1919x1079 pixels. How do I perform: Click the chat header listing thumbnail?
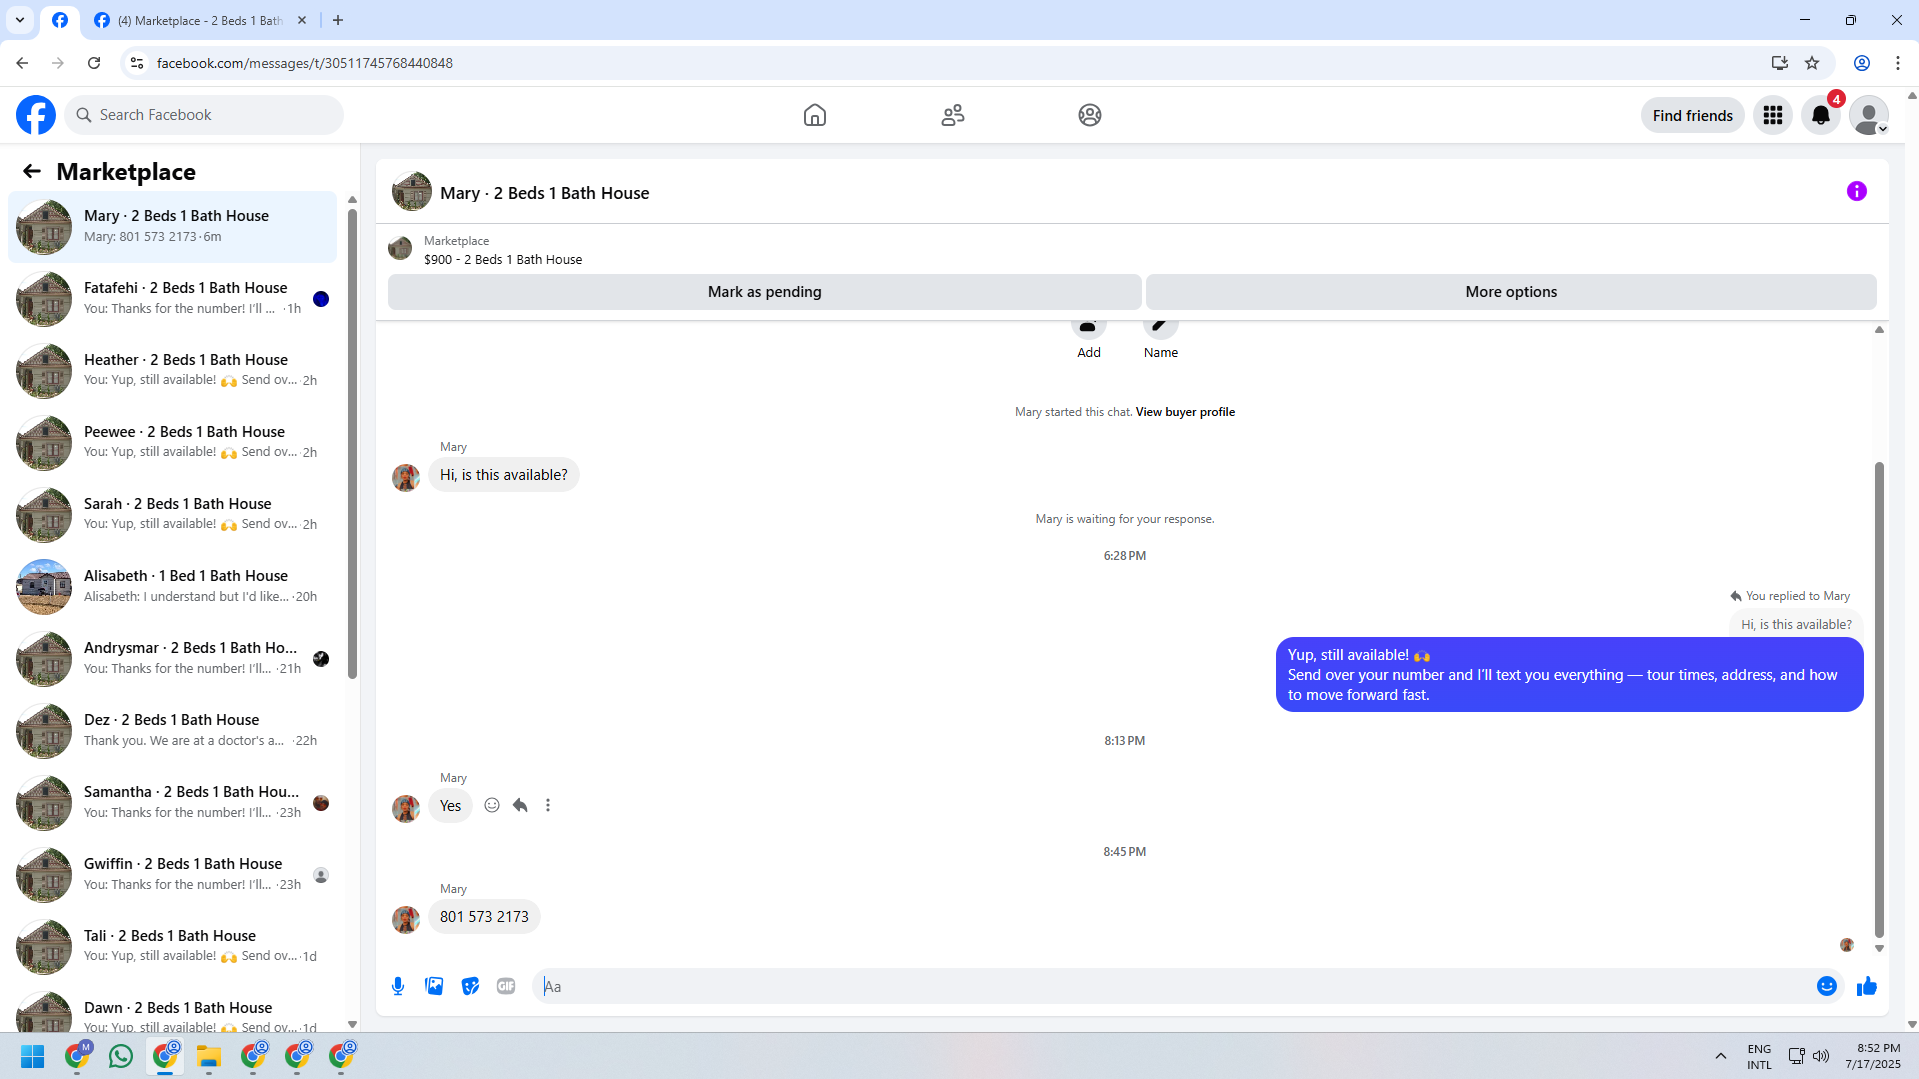point(412,191)
